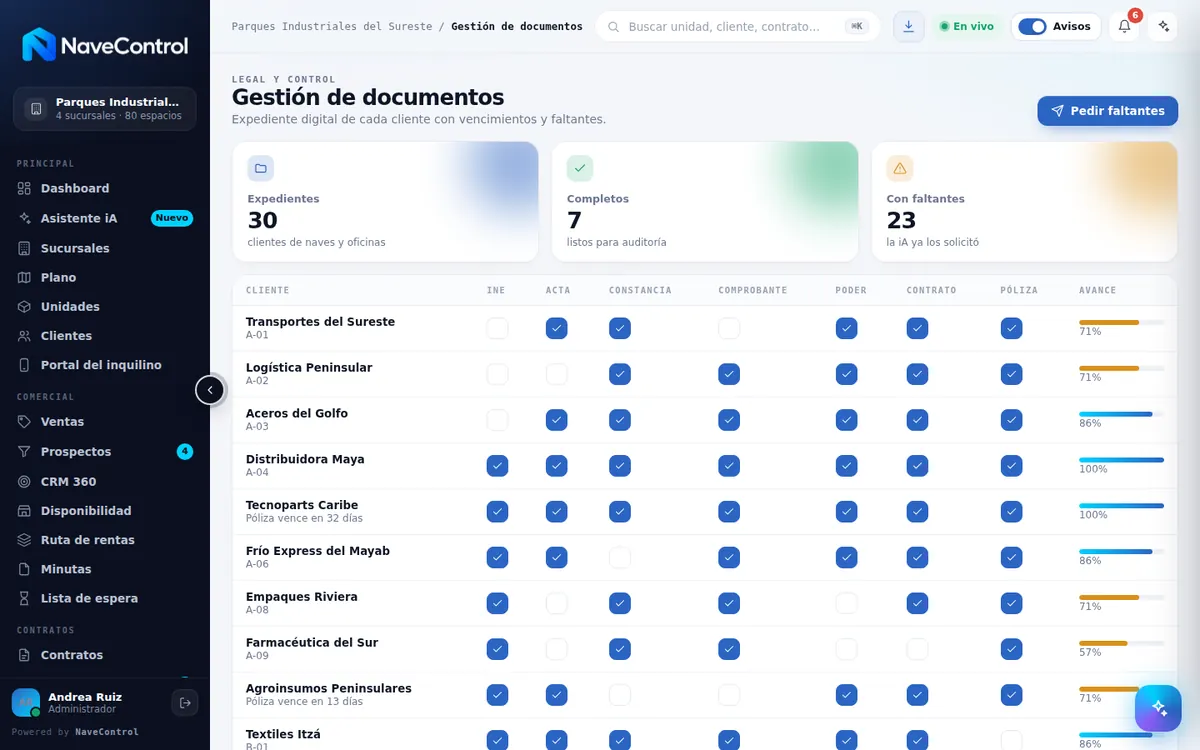
Task: Click Parques Industriales del Sureste breadcrumb
Action: click(x=332, y=27)
